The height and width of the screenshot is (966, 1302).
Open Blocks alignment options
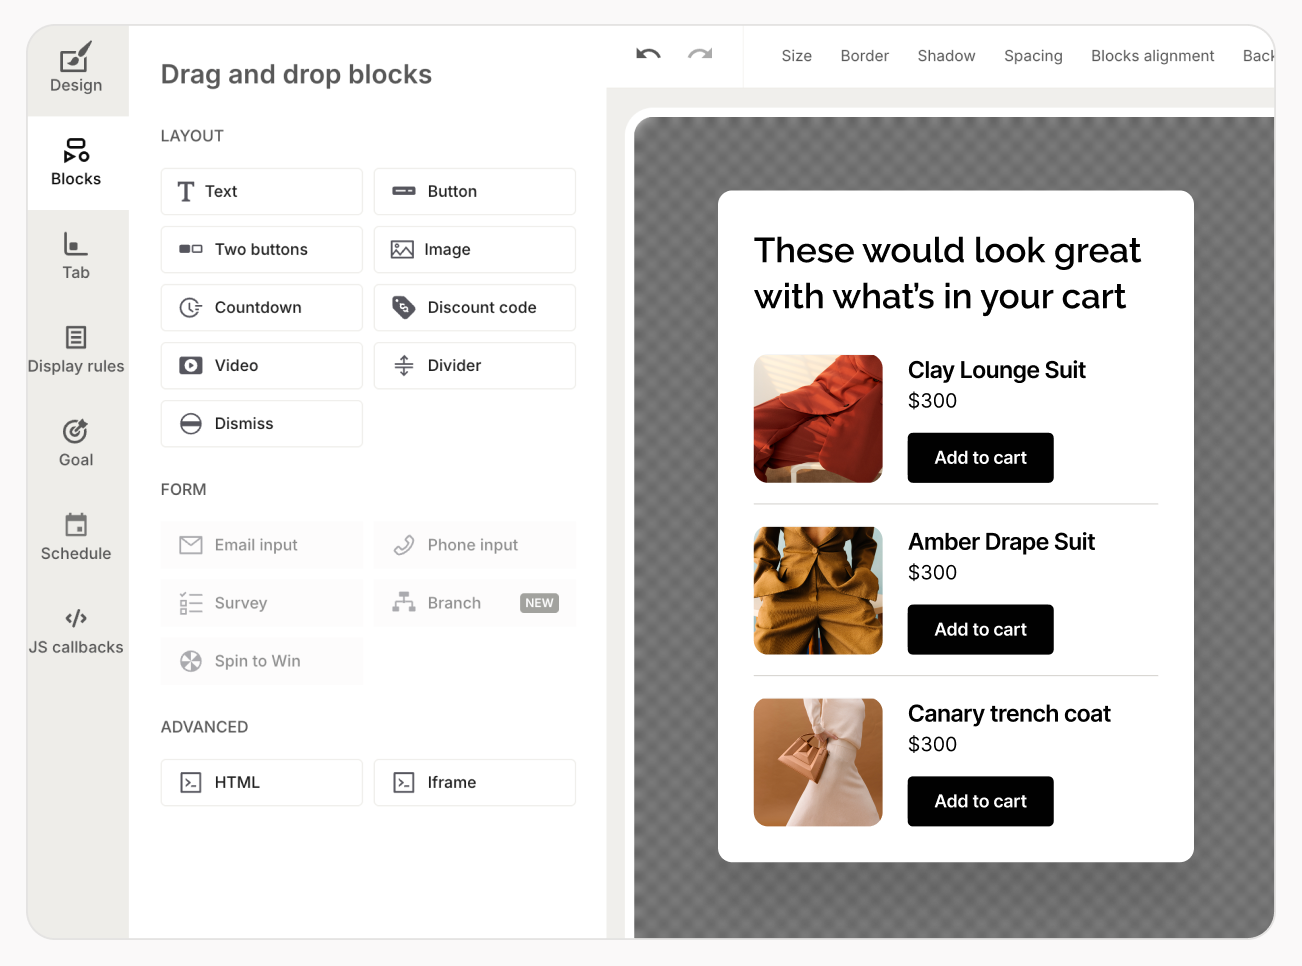1152,56
